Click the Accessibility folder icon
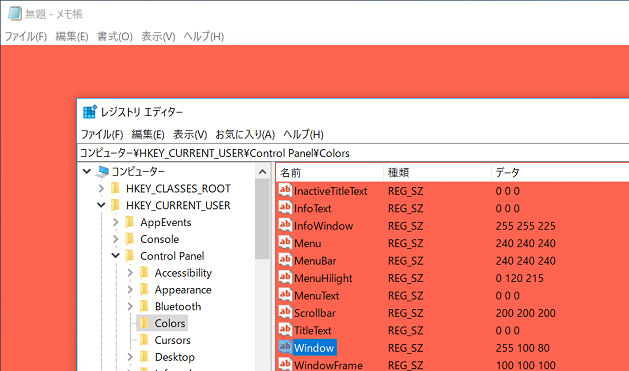The height and width of the screenshot is (371, 629). (144, 273)
